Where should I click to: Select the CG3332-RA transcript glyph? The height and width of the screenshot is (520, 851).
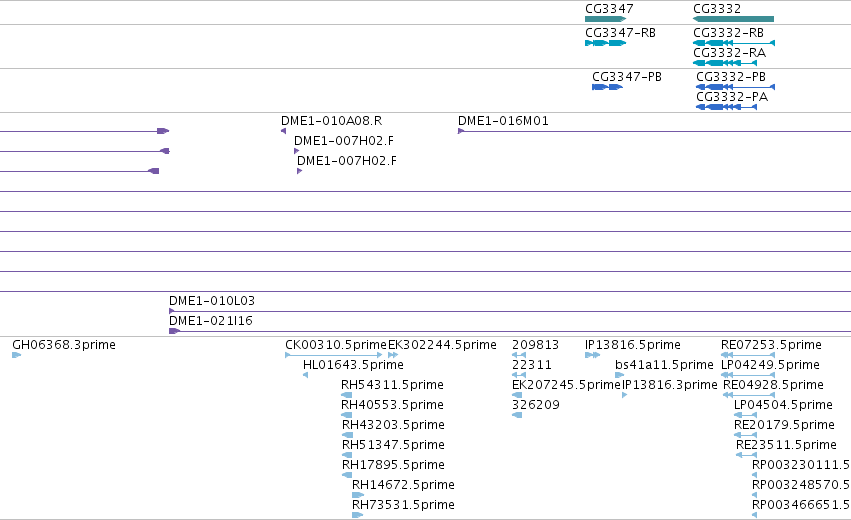(725, 63)
